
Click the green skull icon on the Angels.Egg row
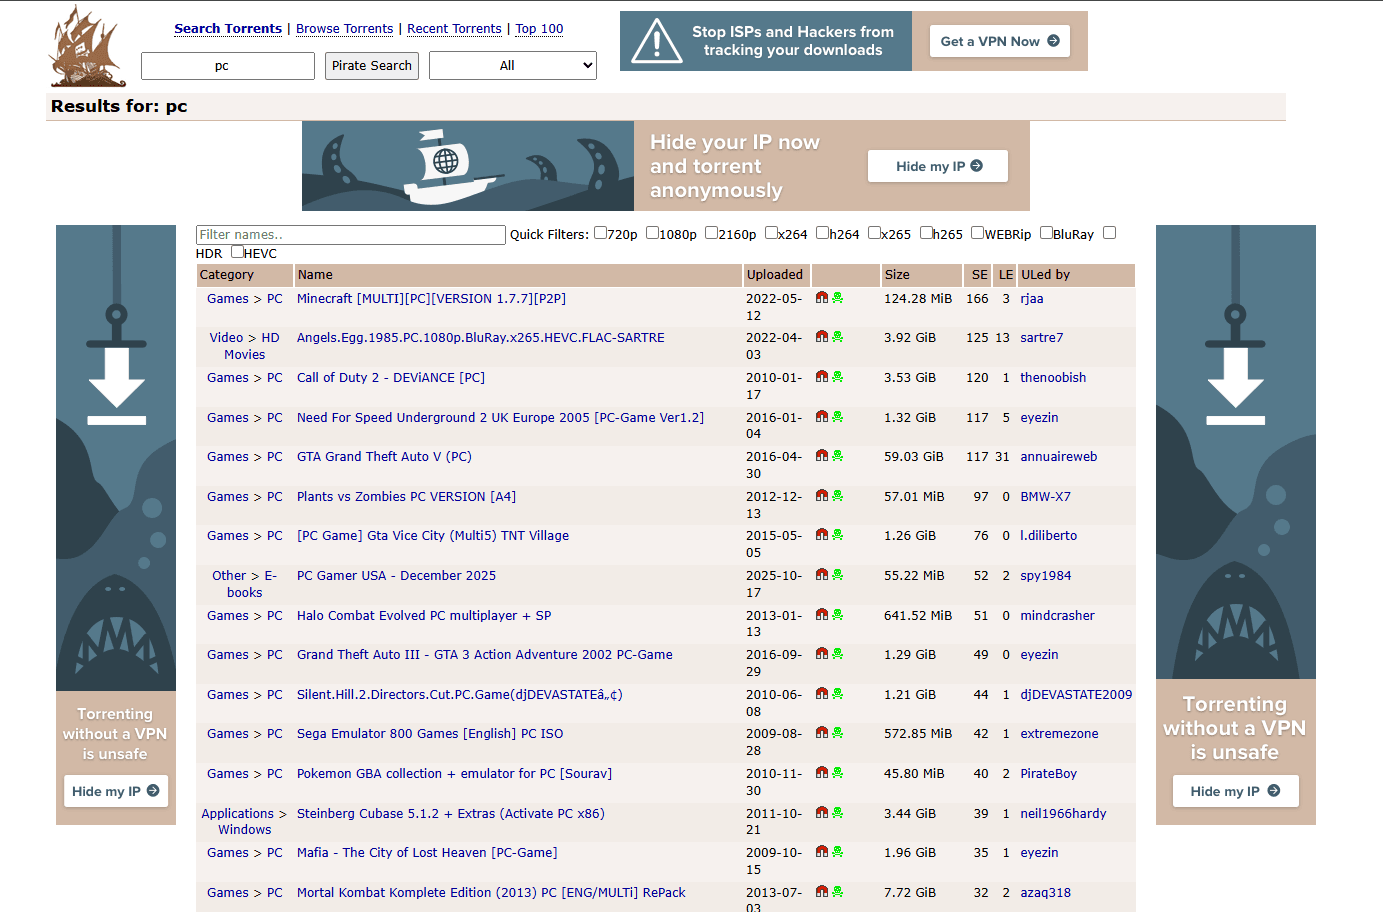(x=837, y=337)
